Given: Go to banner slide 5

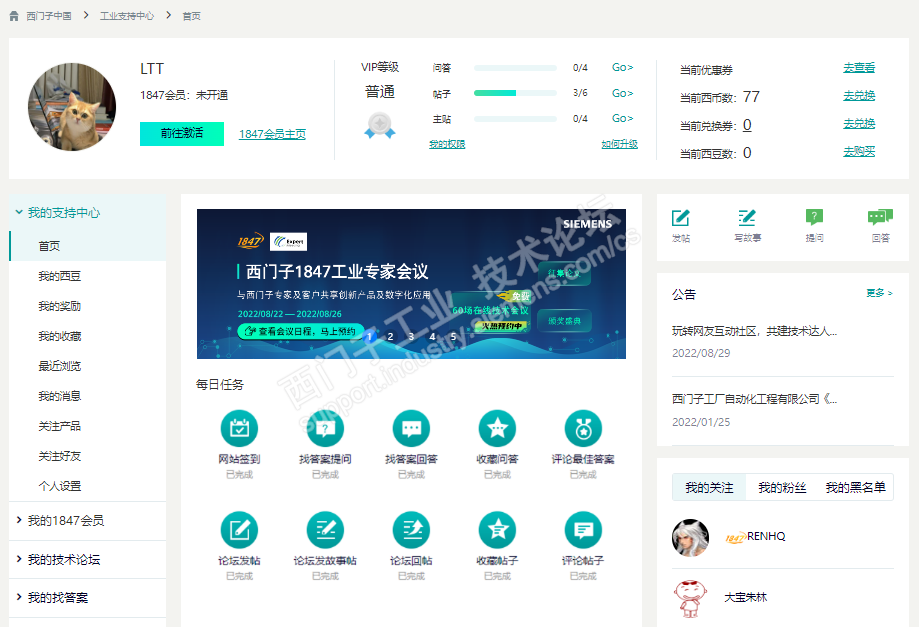Looking at the screenshot, I should pyautogui.click(x=453, y=336).
